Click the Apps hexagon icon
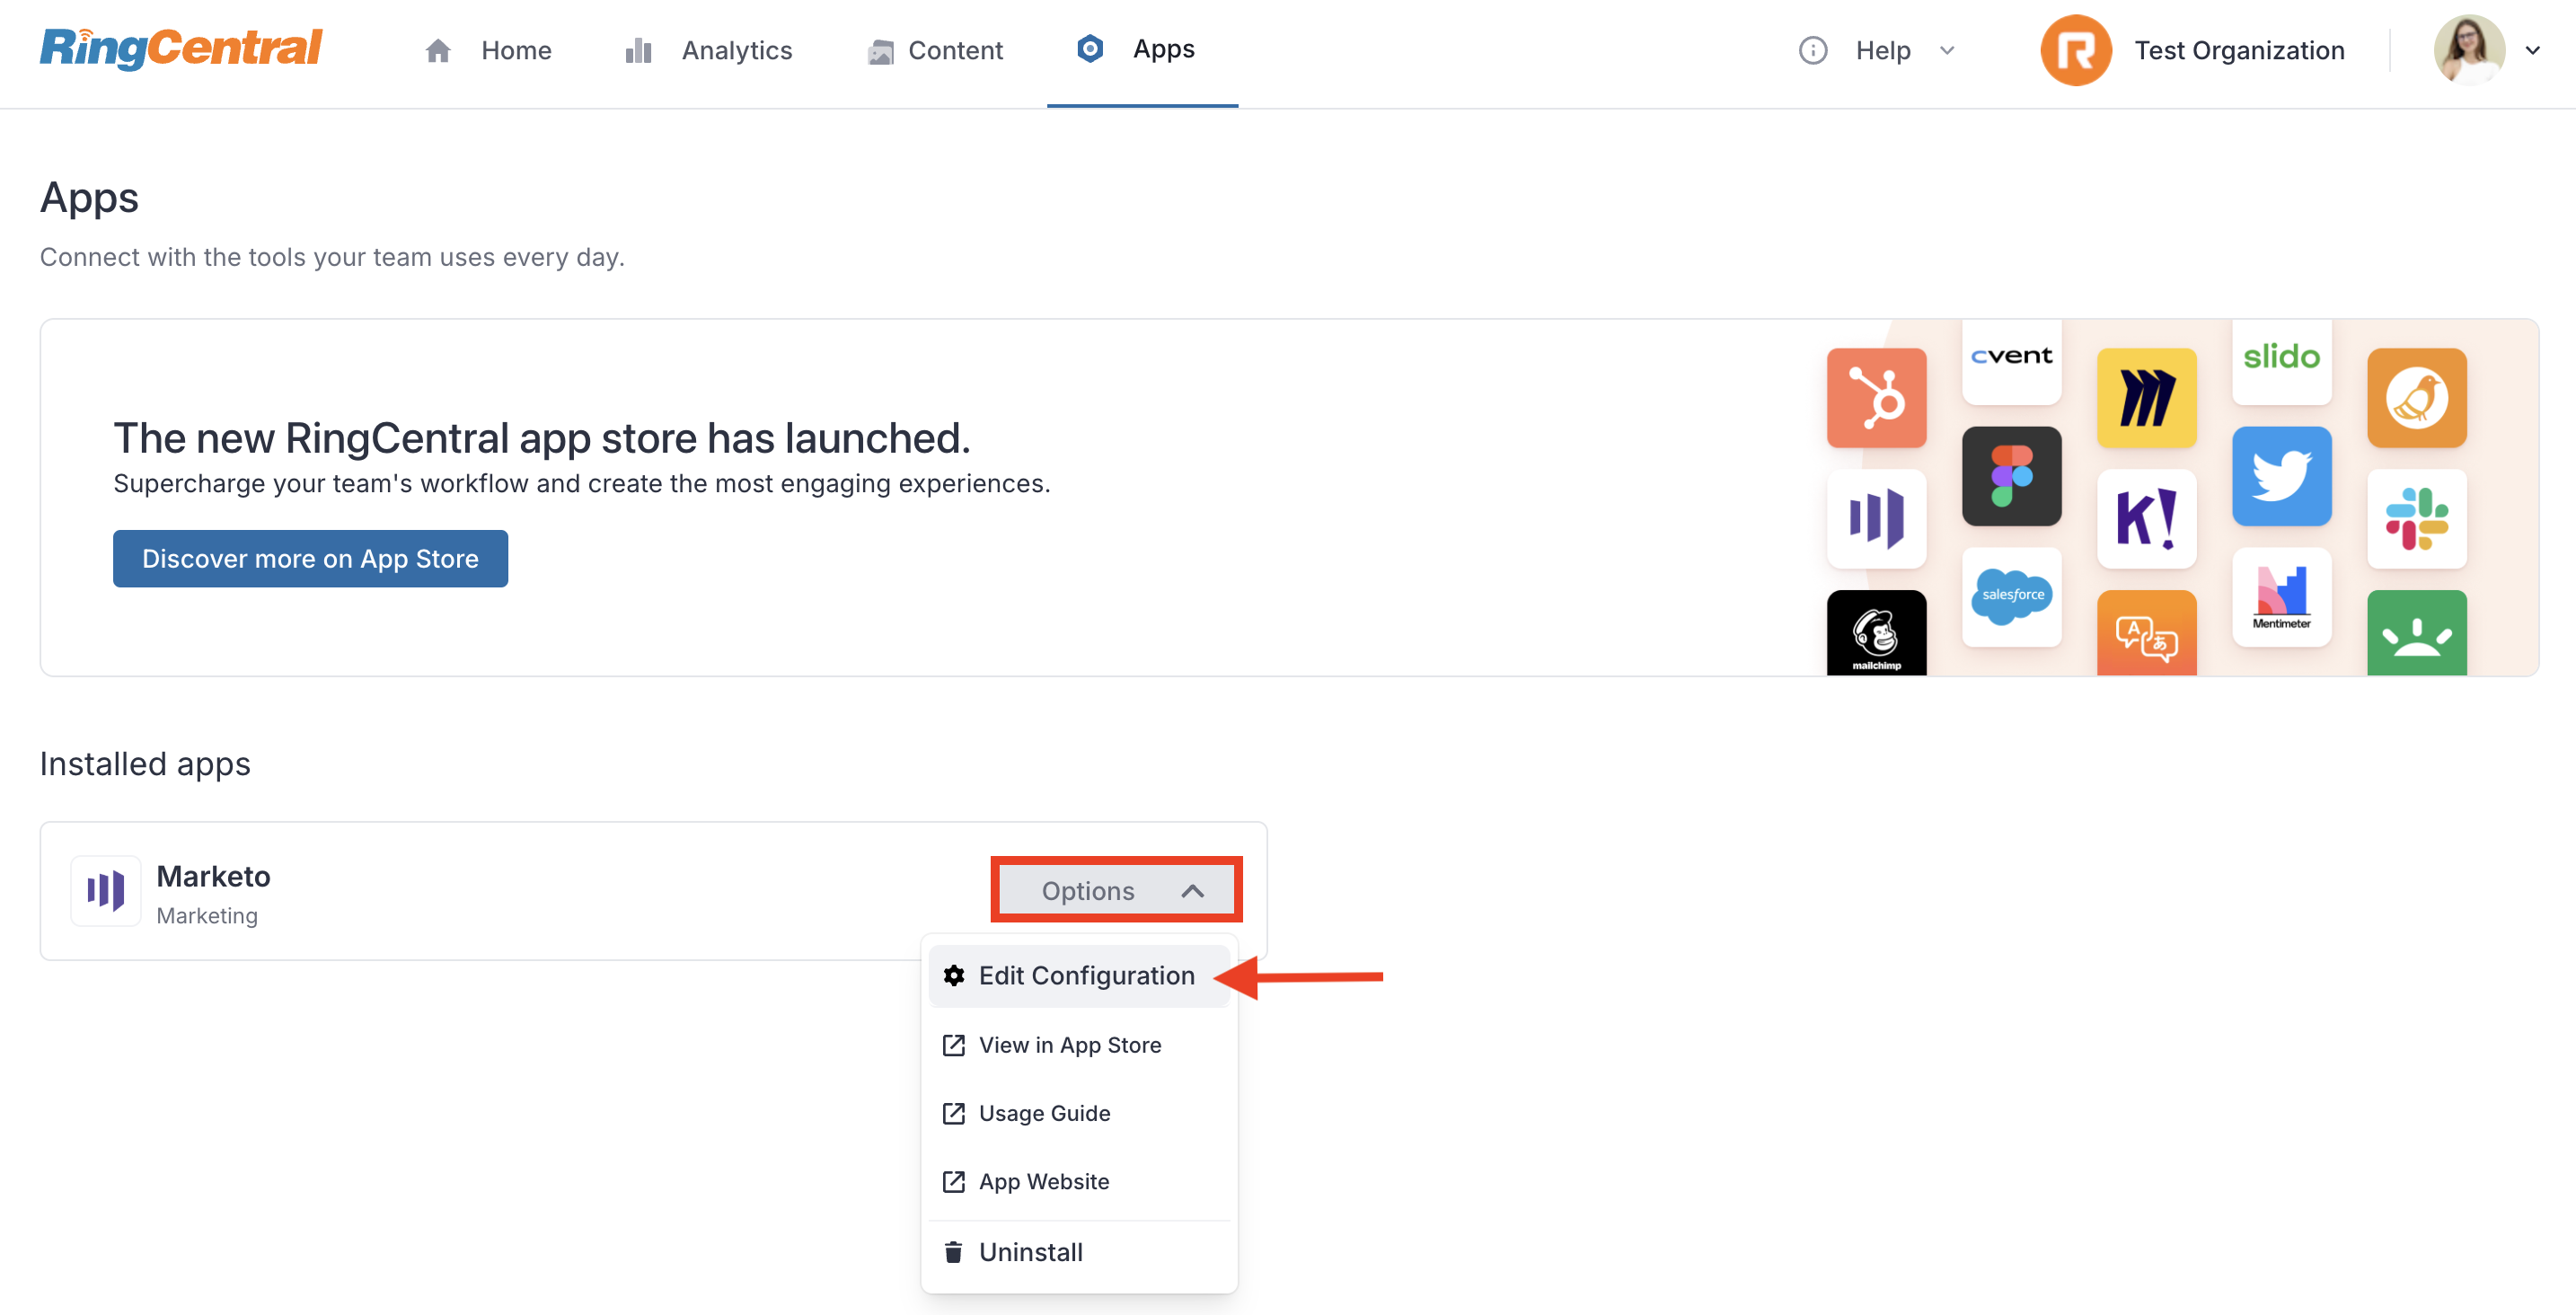This screenshot has height=1315, width=2576. point(1090,49)
